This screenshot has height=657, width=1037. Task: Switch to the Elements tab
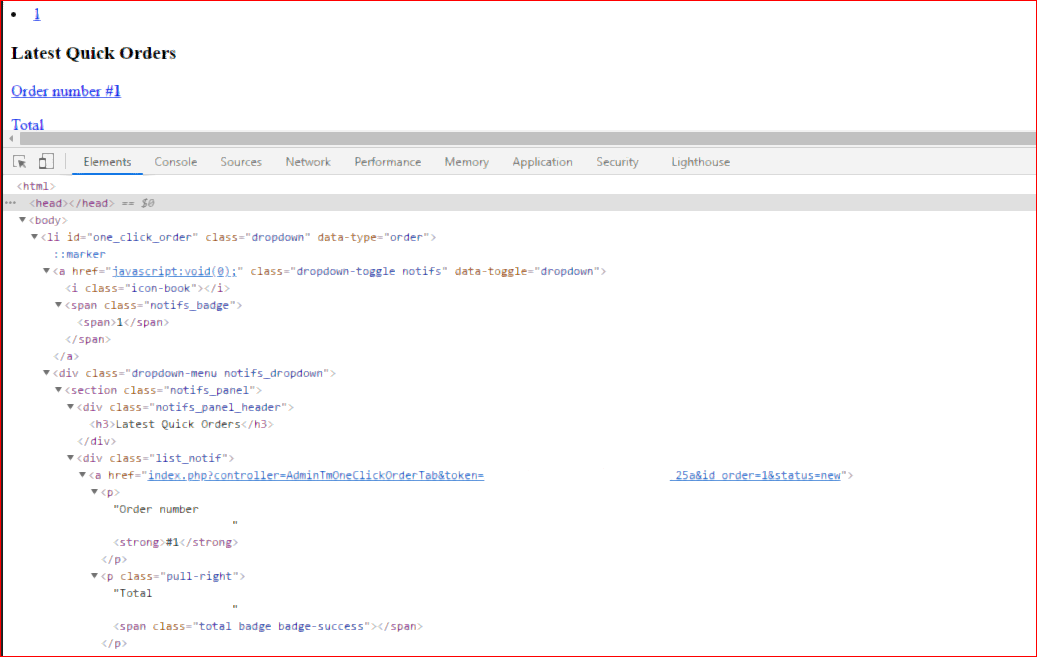coord(107,162)
